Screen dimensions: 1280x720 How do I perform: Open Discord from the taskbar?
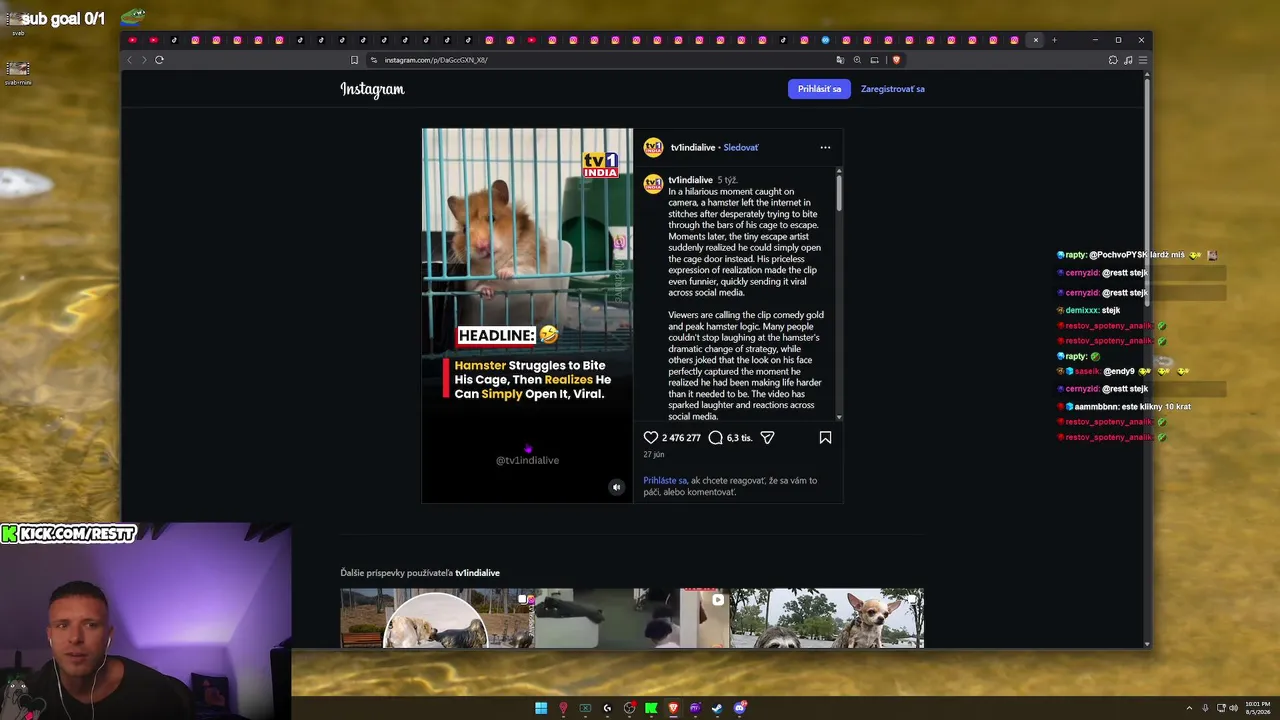(740, 708)
